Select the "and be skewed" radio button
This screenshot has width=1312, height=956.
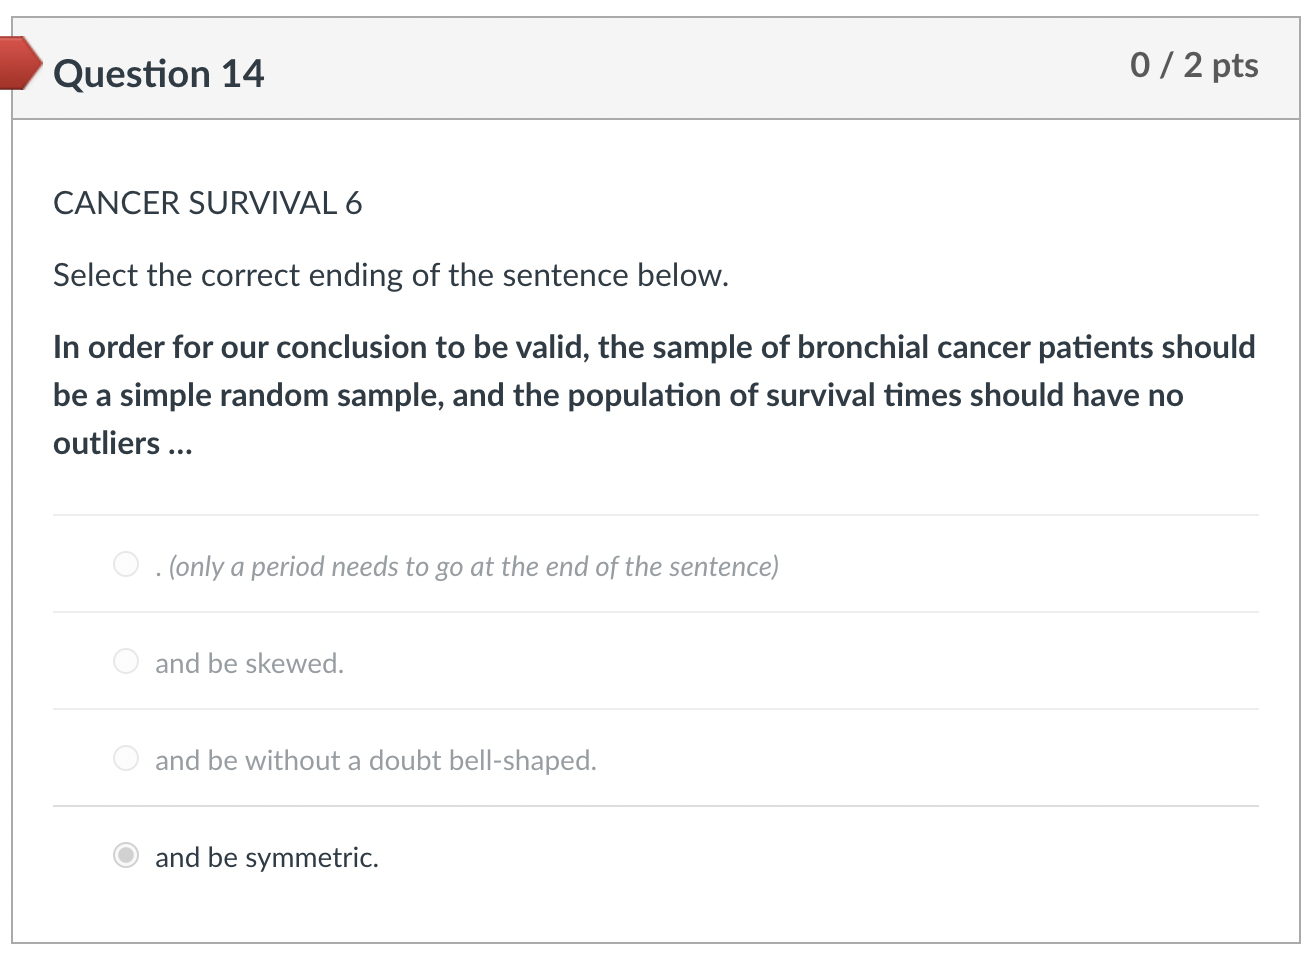pyautogui.click(x=126, y=662)
